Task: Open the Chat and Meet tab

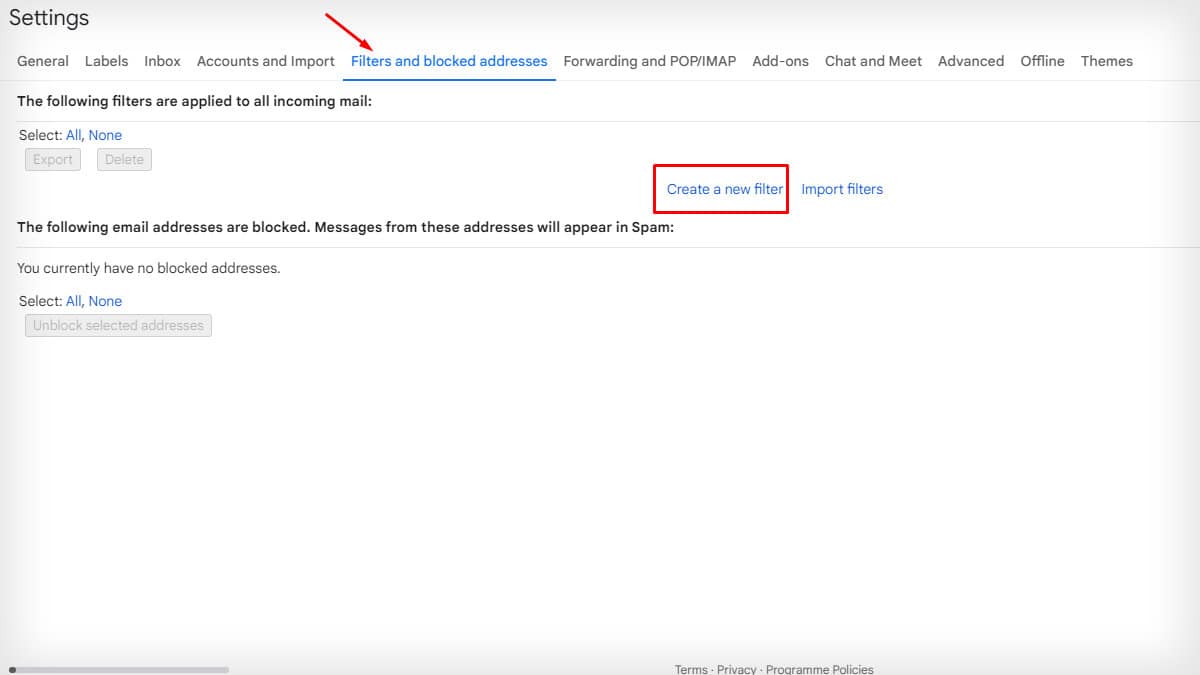Action: click(872, 61)
